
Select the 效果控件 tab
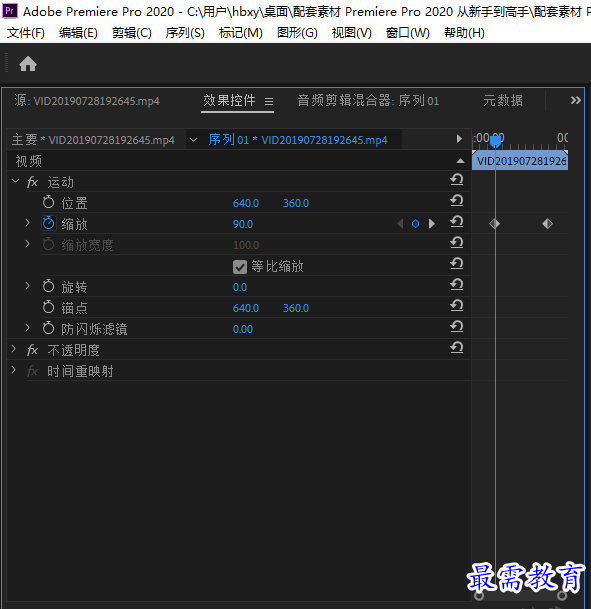point(229,101)
